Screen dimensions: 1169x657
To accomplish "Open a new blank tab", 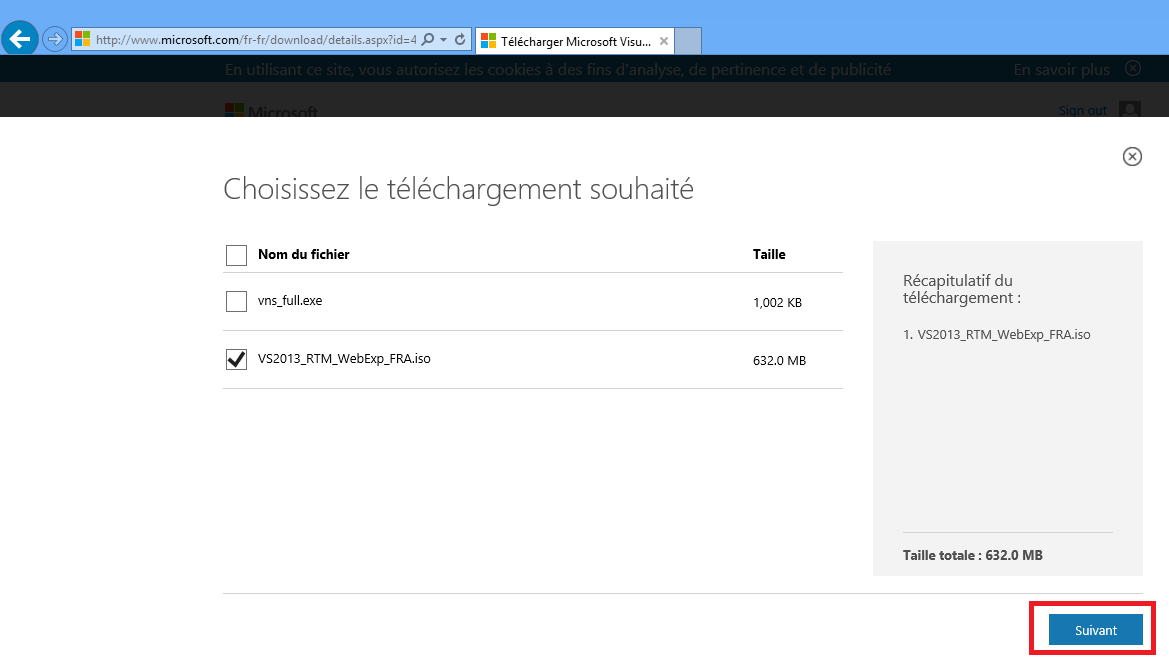I will pos(688,41).
